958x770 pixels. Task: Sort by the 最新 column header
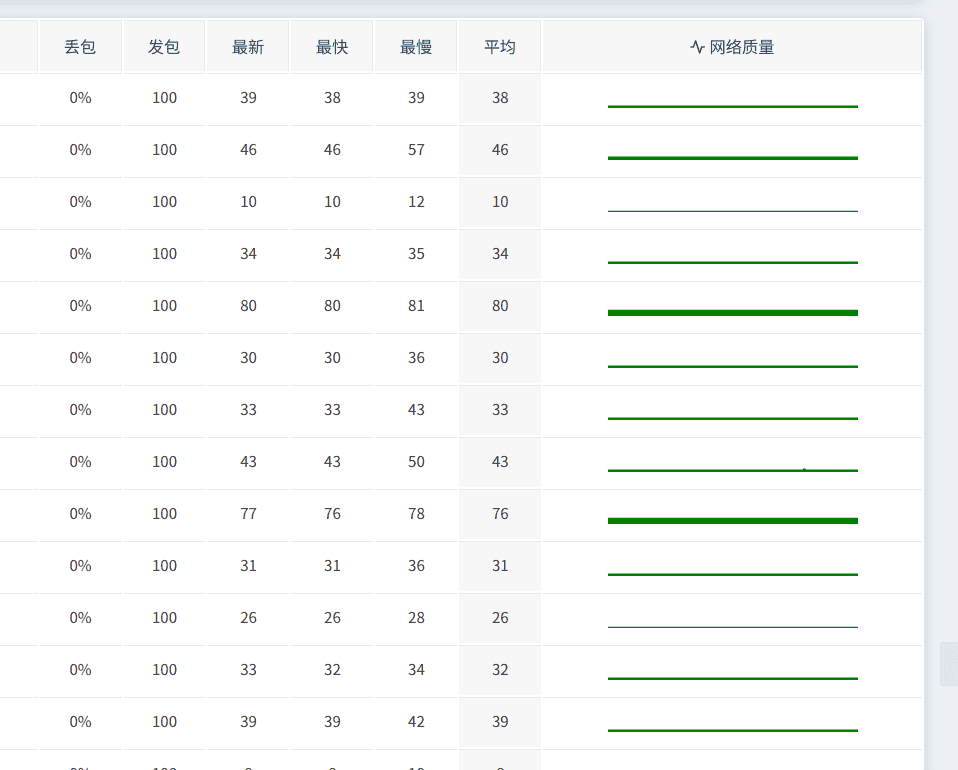tap(248, 47)
